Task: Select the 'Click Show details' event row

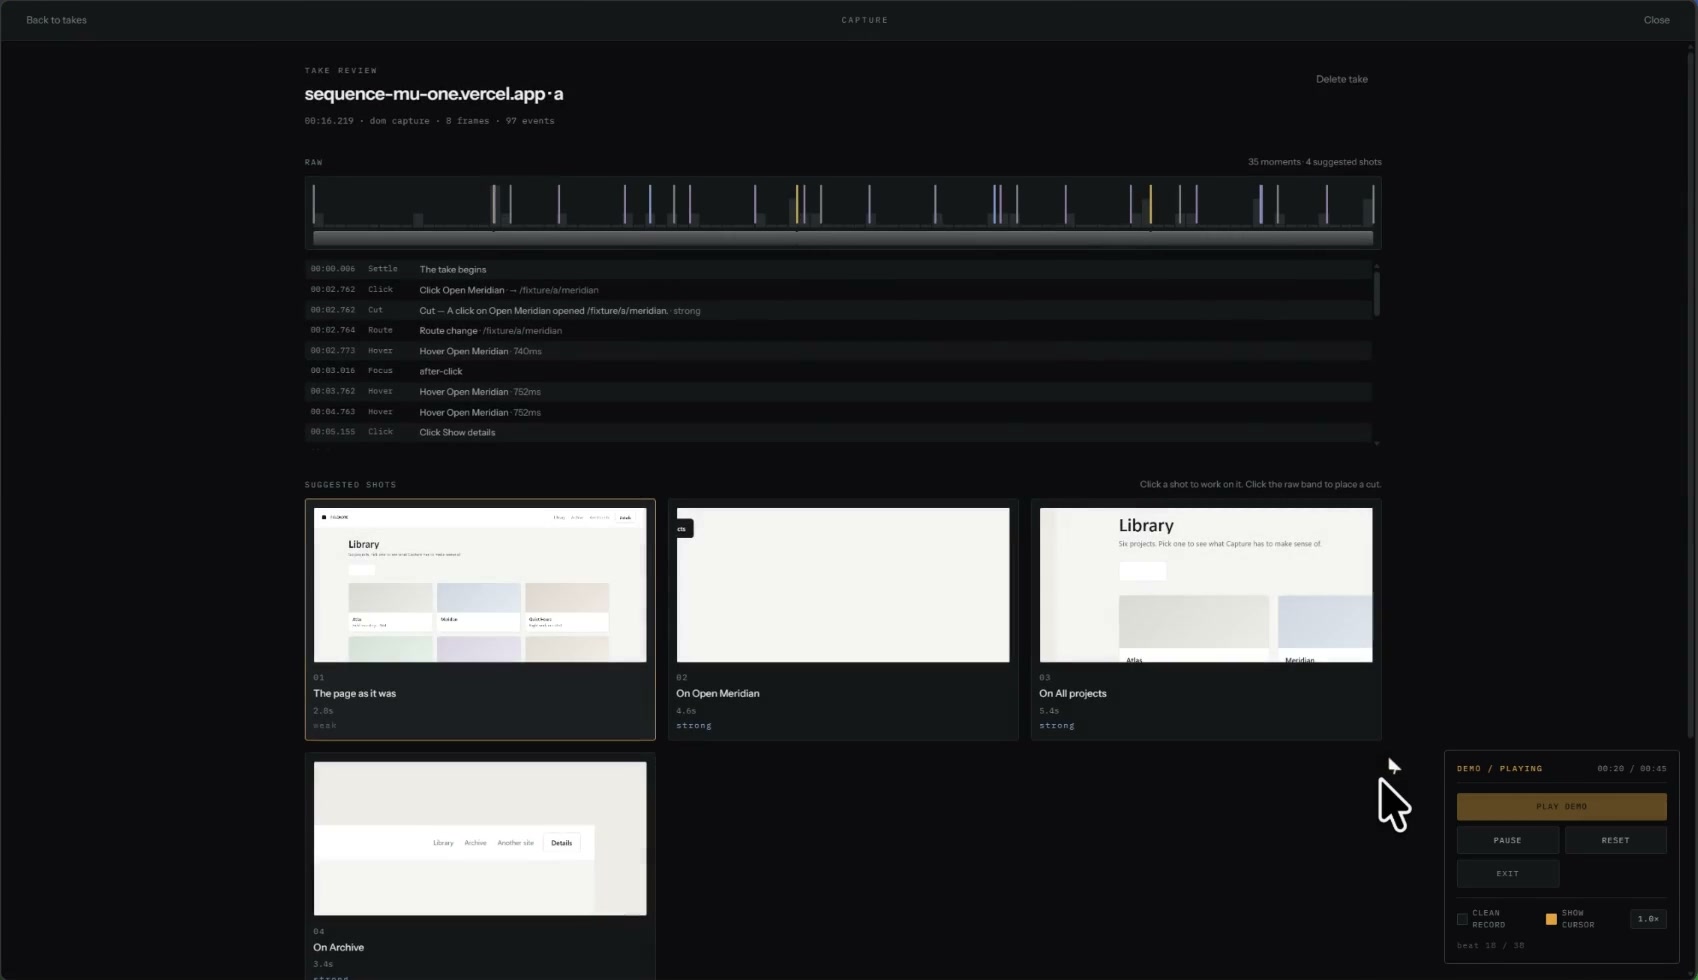Action: (x=838, y=432)
